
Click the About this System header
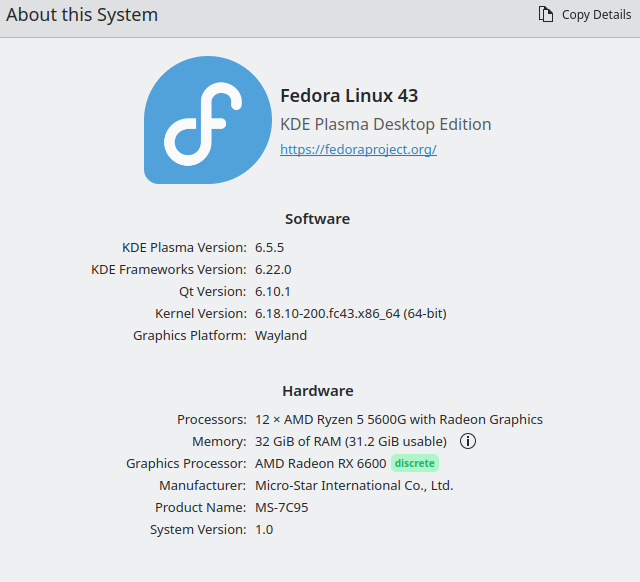(82, 15)
